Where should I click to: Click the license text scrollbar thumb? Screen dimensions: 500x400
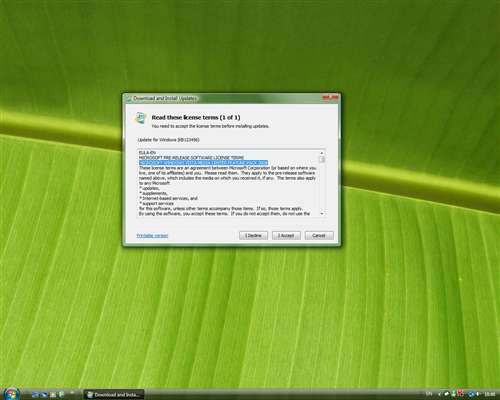[x=322, y=159]
